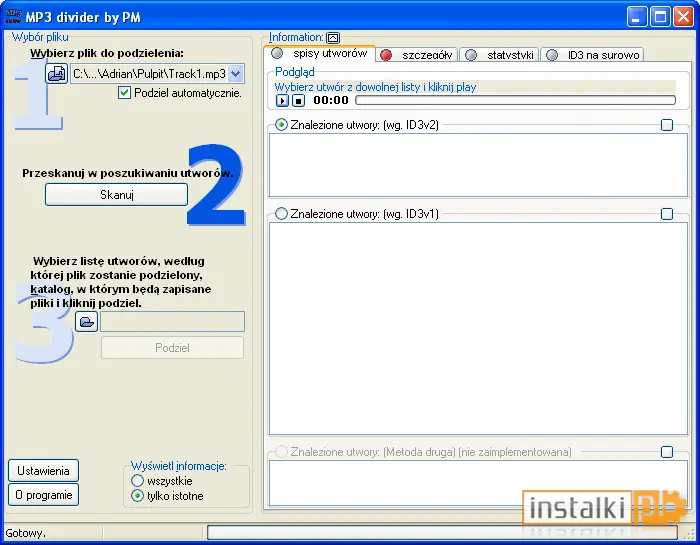
Task: Click the status bar progress bar
Action: [442, 532]
